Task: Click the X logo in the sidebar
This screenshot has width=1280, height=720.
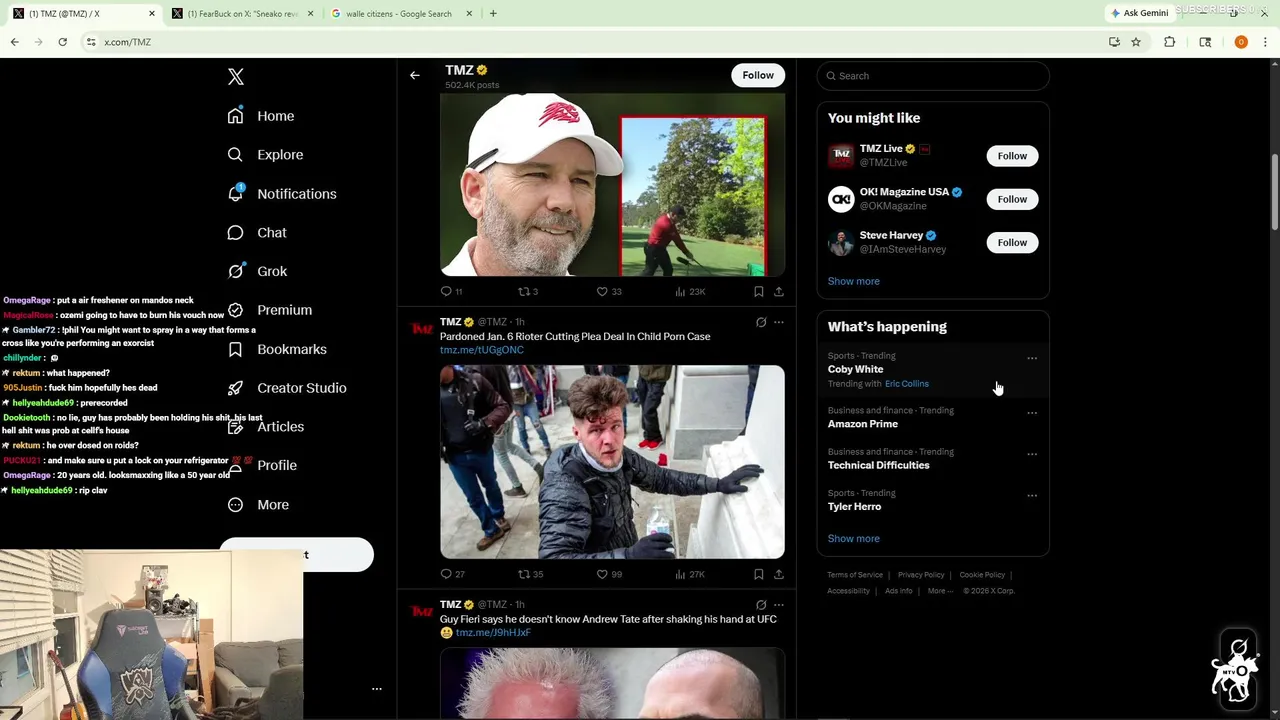Action: coord(236,77)
